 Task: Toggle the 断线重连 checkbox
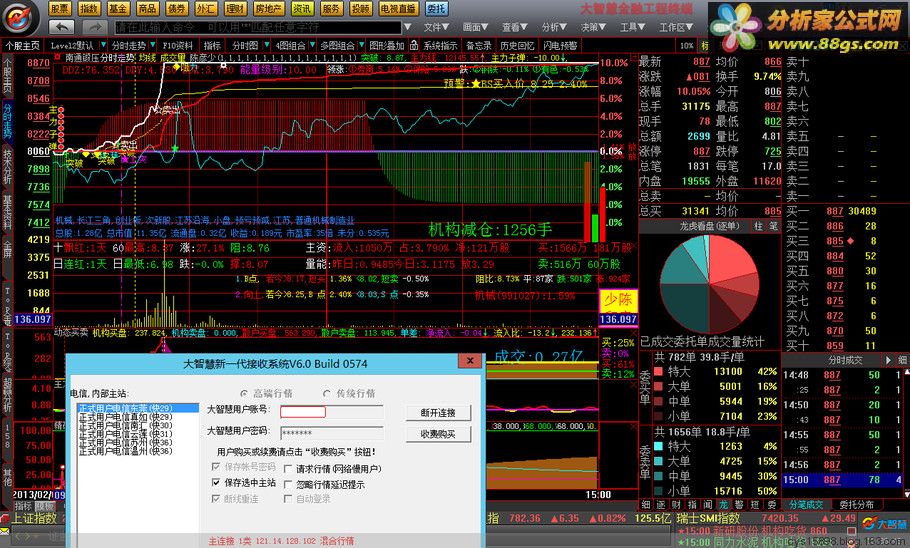tap(216, 499)
